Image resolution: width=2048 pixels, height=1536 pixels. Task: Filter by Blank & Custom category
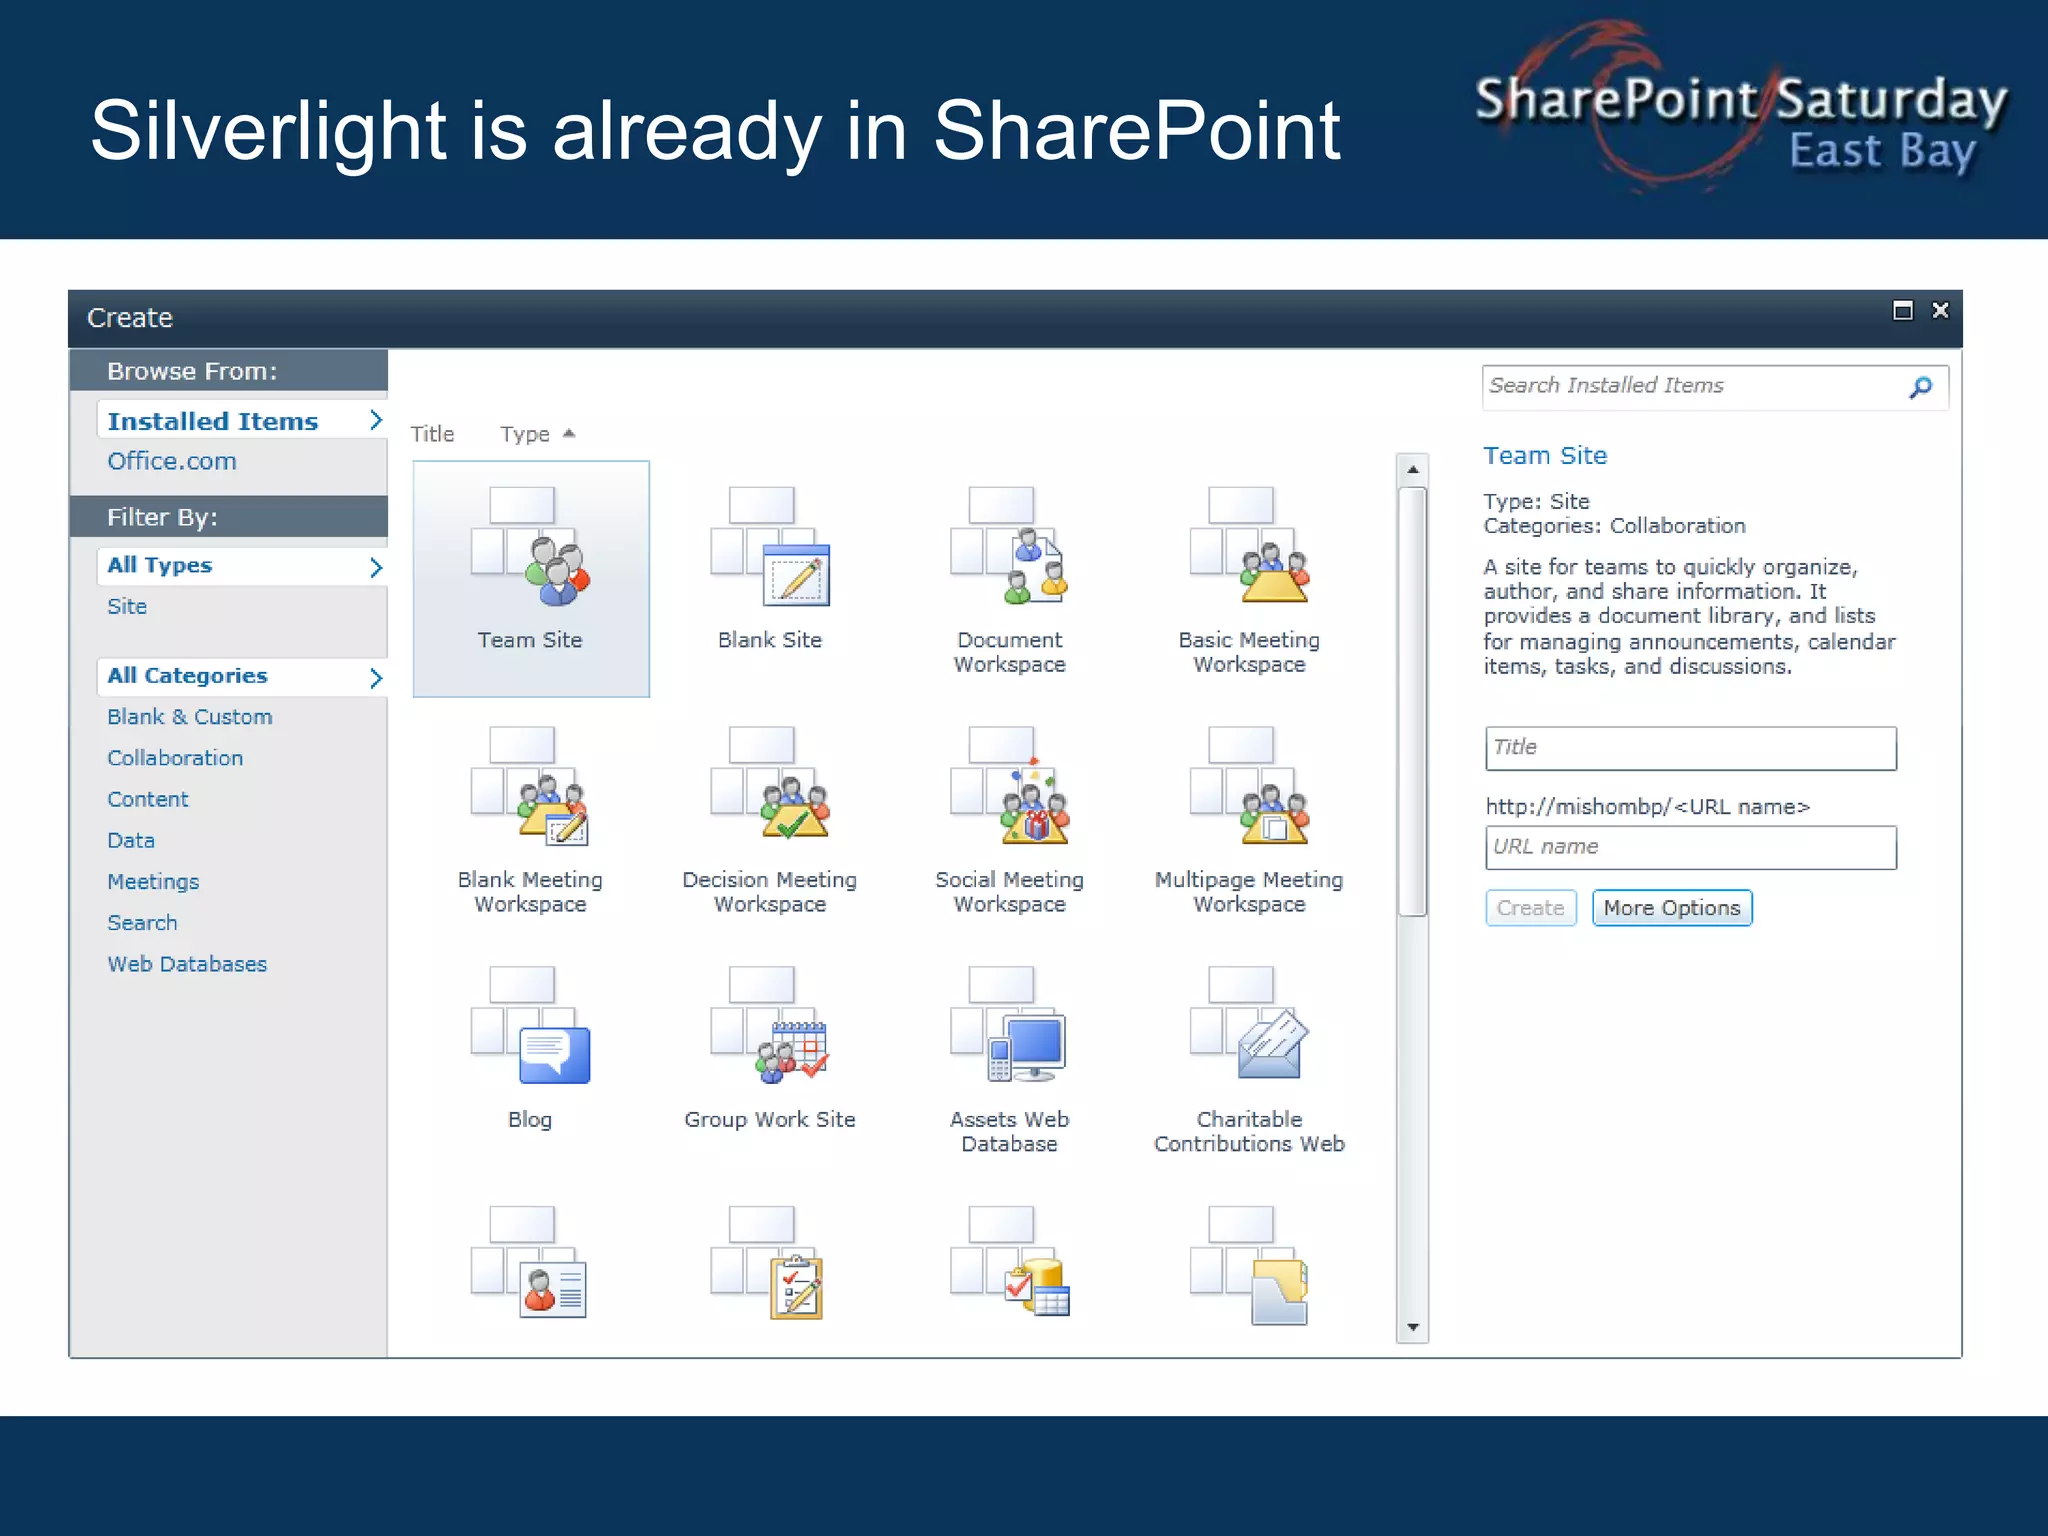tap(190, 717)
